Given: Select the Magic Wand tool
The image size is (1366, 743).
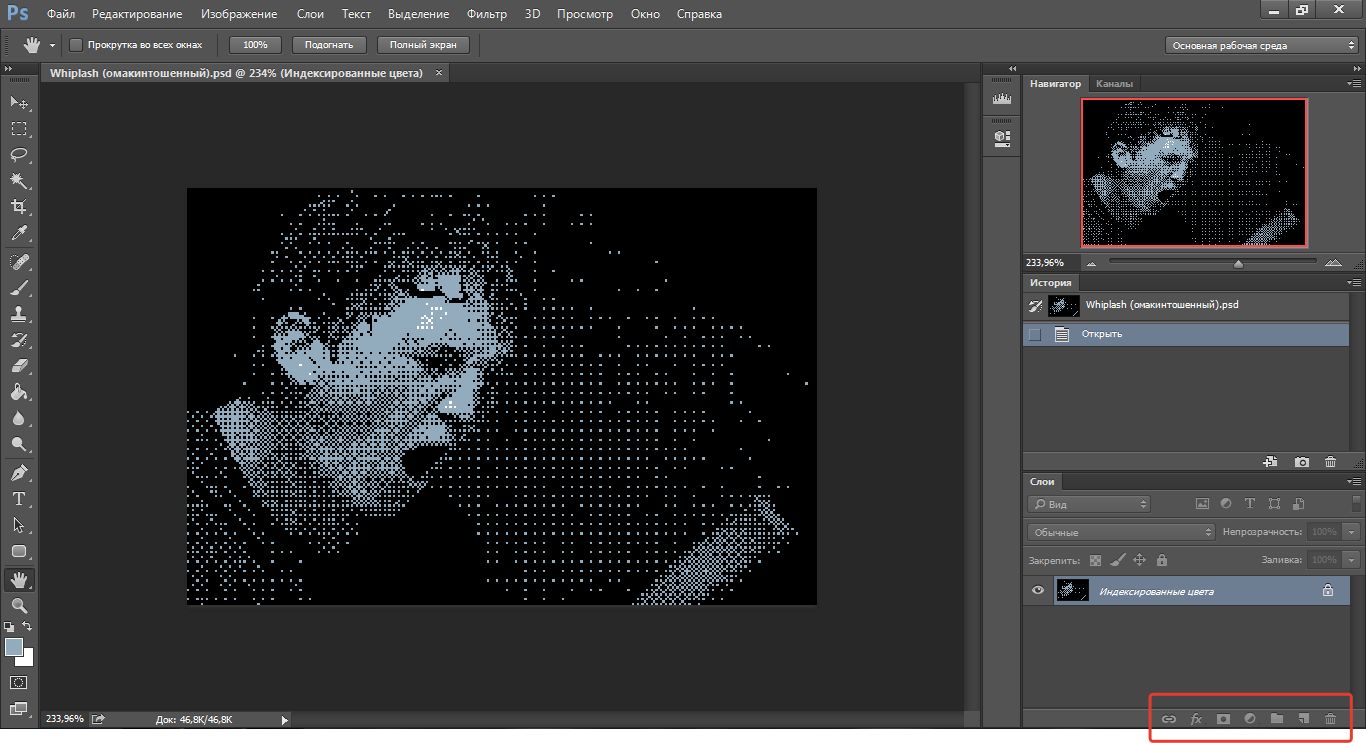Looking at the screenshot, I should click(19, 181).
